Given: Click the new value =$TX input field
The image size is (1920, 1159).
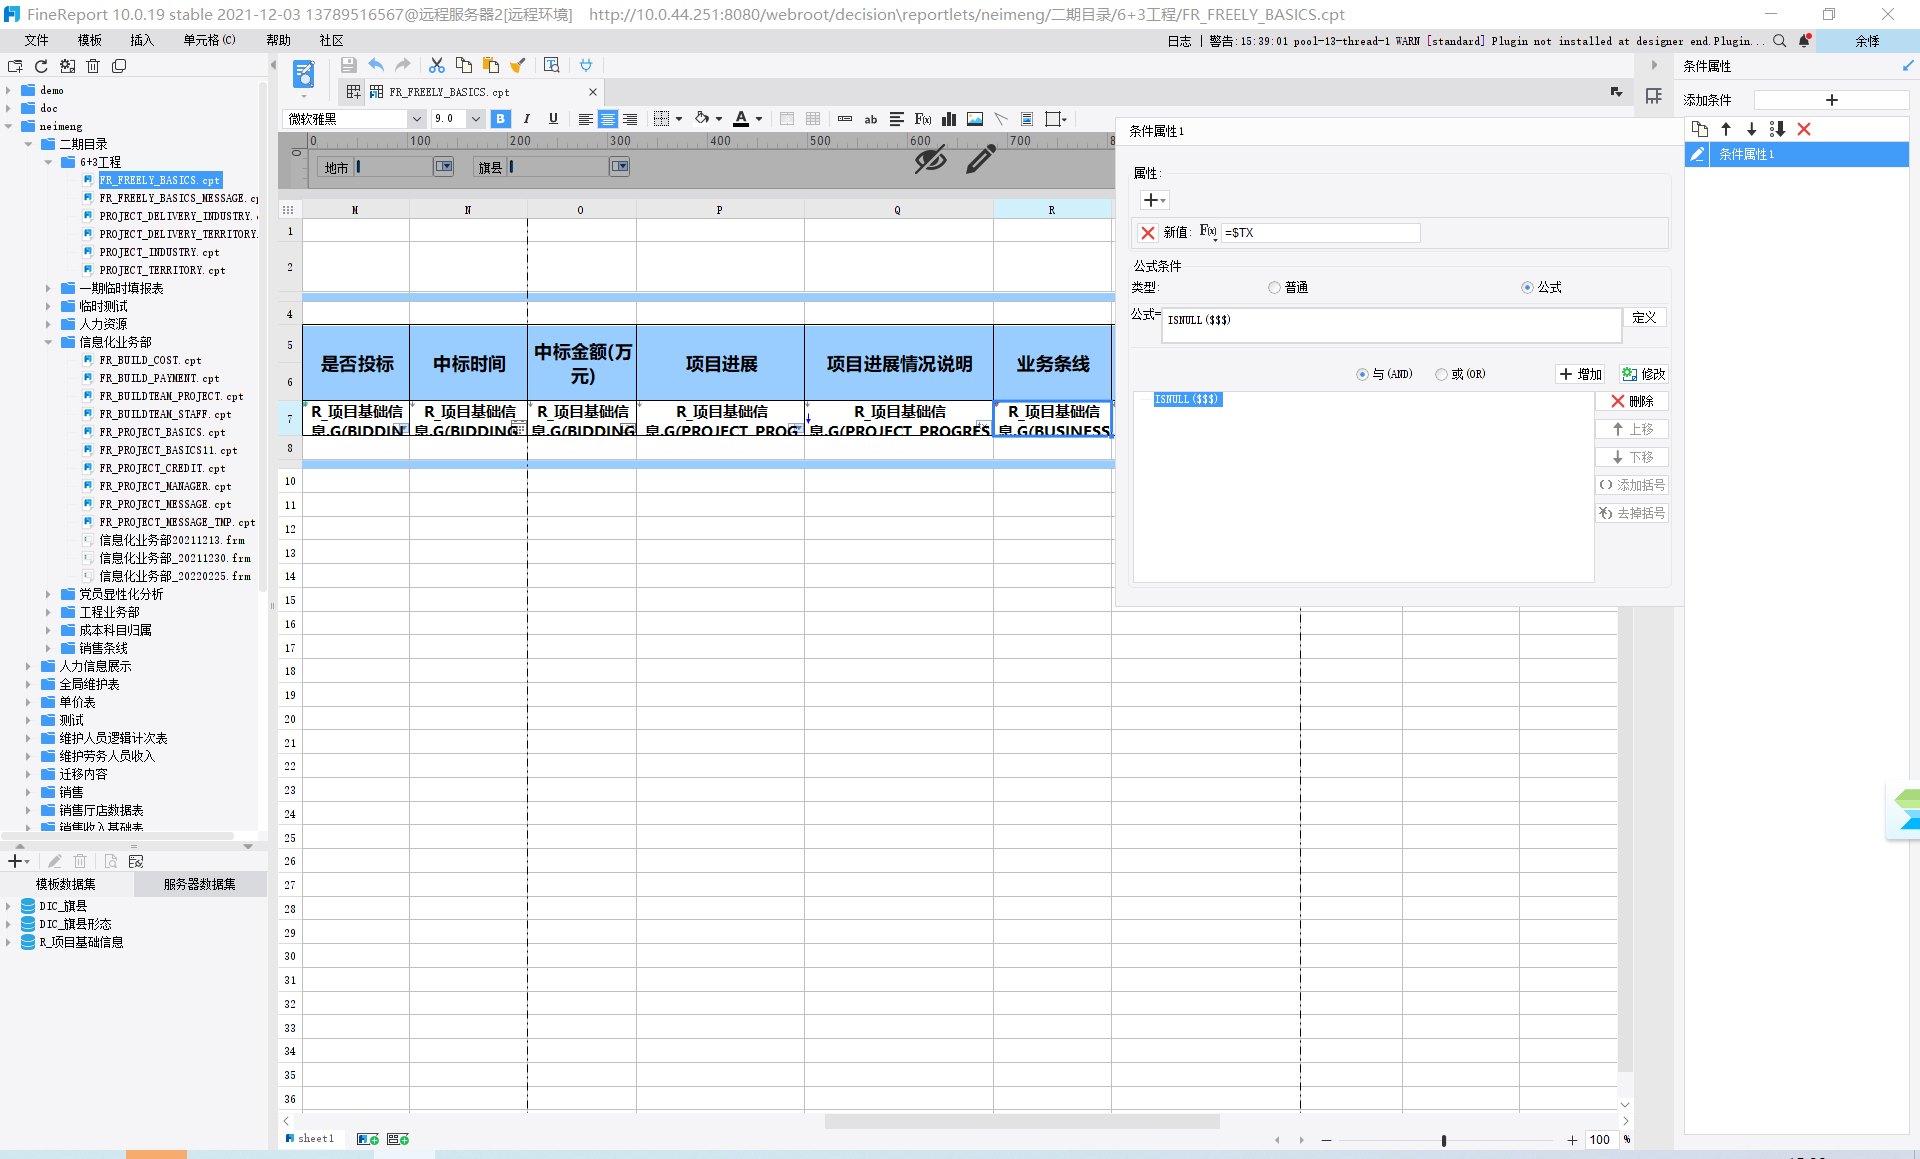Looking at the screenshot, I should pos(1320,233).
